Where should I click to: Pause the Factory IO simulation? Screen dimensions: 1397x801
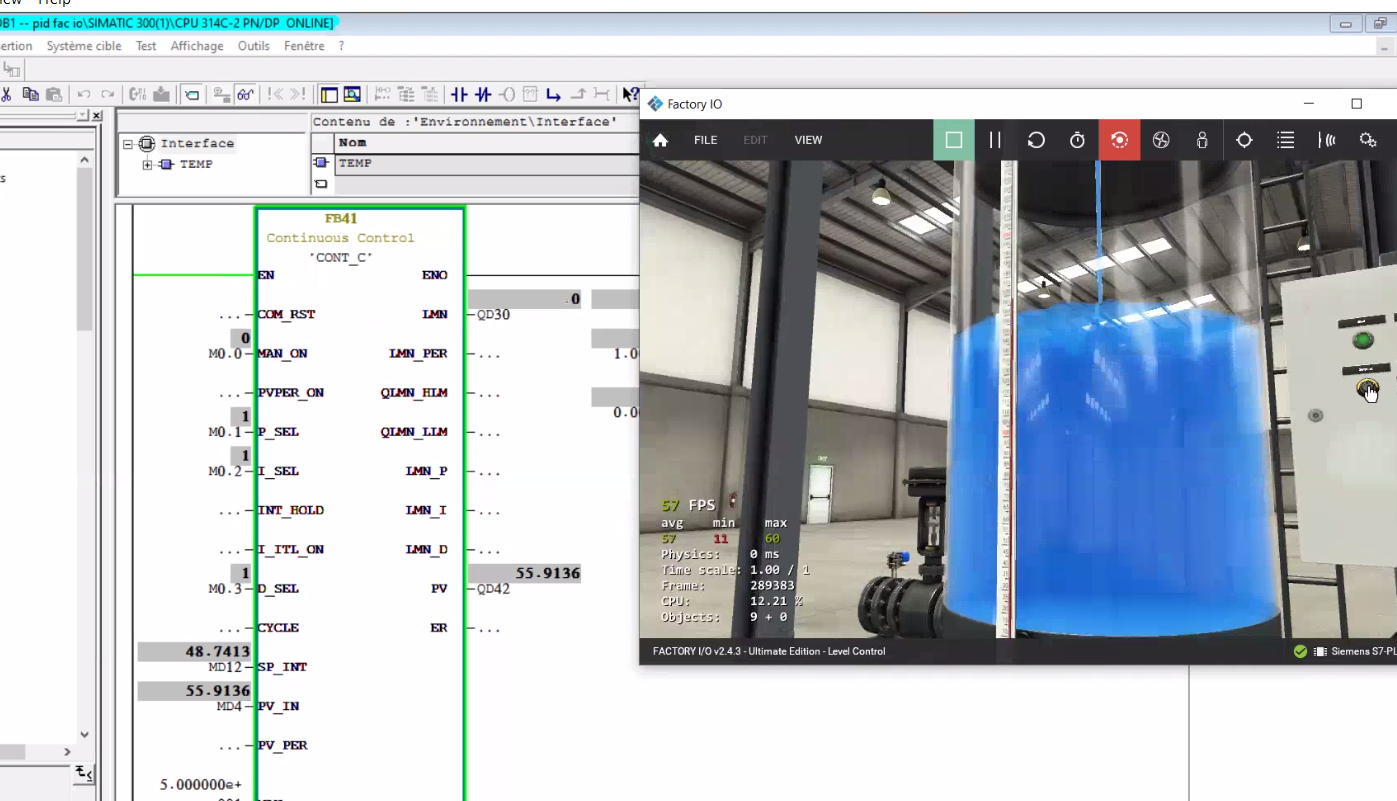(x=995, y=140)
